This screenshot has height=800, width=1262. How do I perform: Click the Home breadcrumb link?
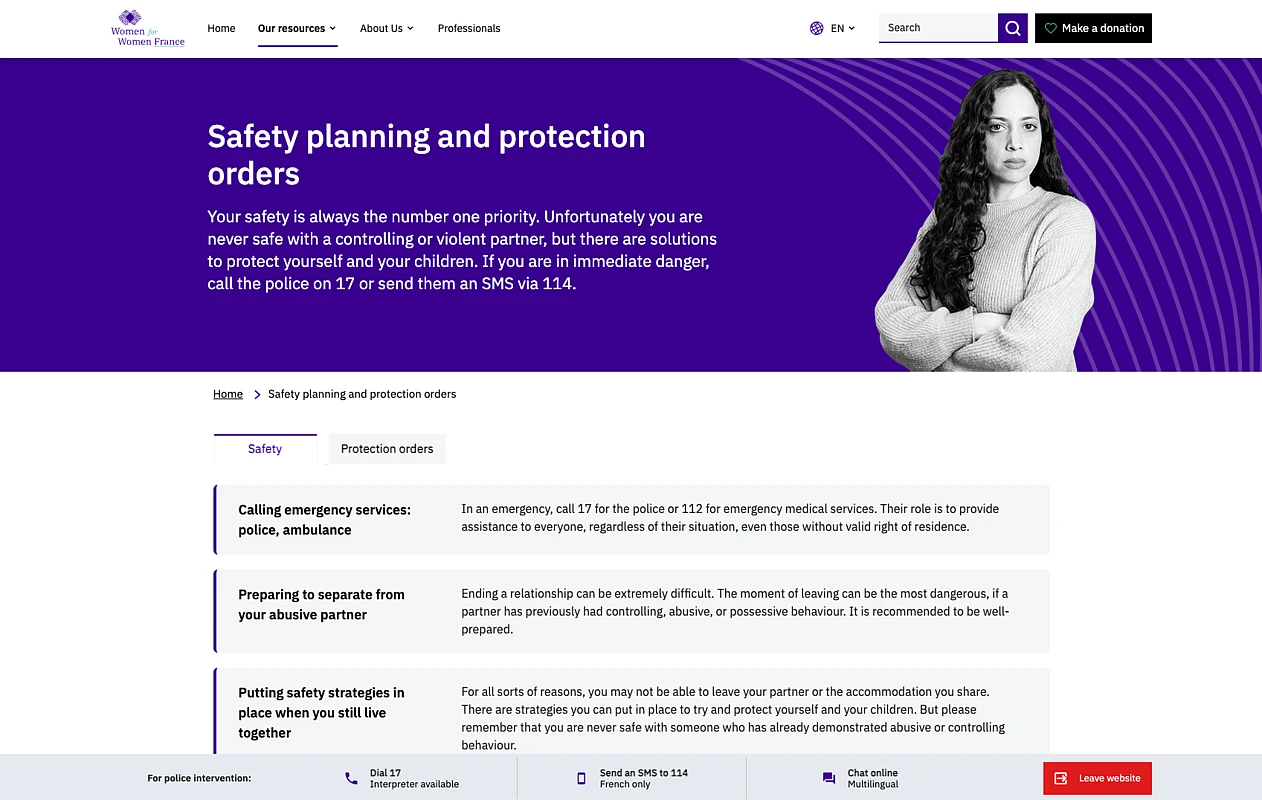pos(228,394)
